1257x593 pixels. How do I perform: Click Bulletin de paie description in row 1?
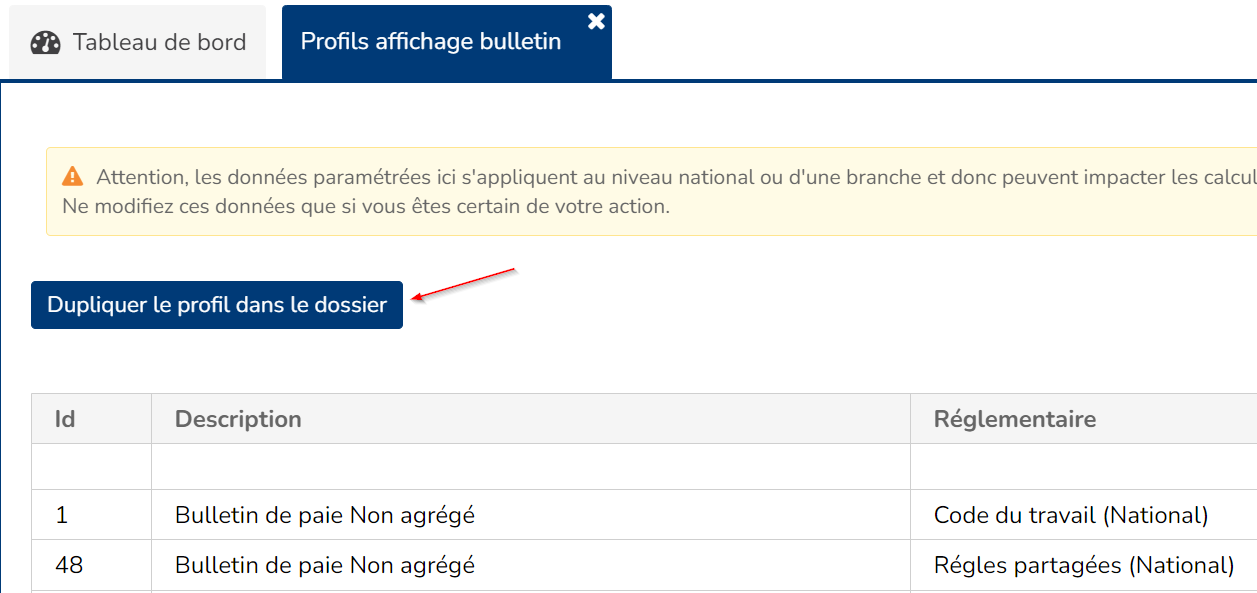pyautogui.click(x=324, y=515)
